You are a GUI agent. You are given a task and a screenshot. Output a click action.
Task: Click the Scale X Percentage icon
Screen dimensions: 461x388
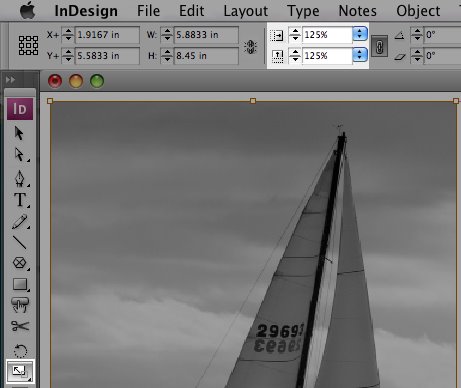277,35
